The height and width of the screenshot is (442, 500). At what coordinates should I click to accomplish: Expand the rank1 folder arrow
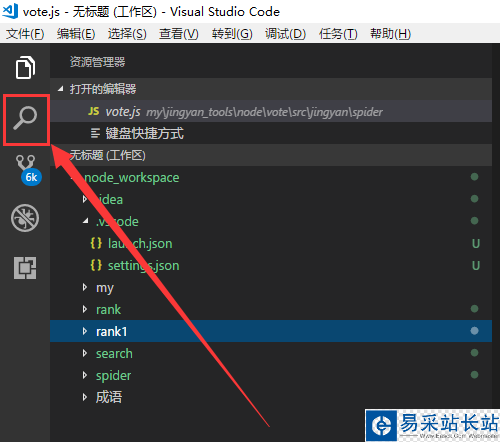85,331
